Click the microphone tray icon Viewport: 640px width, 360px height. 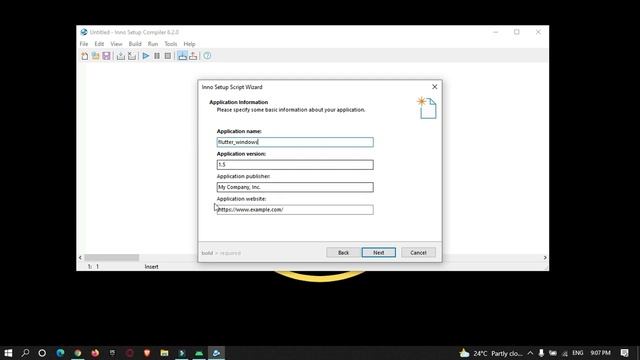pos(541,353)
